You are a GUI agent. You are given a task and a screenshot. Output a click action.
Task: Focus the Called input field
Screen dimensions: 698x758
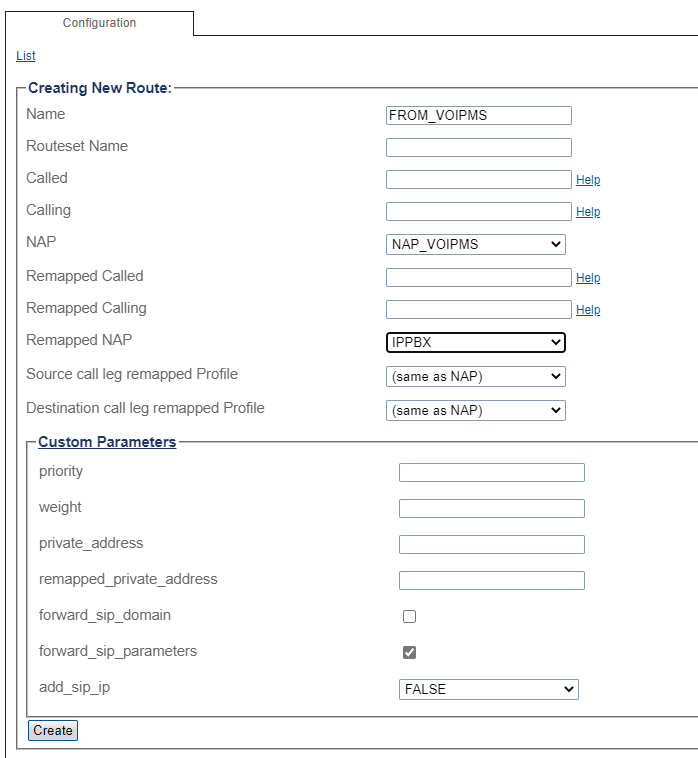(x=478, y=180)
